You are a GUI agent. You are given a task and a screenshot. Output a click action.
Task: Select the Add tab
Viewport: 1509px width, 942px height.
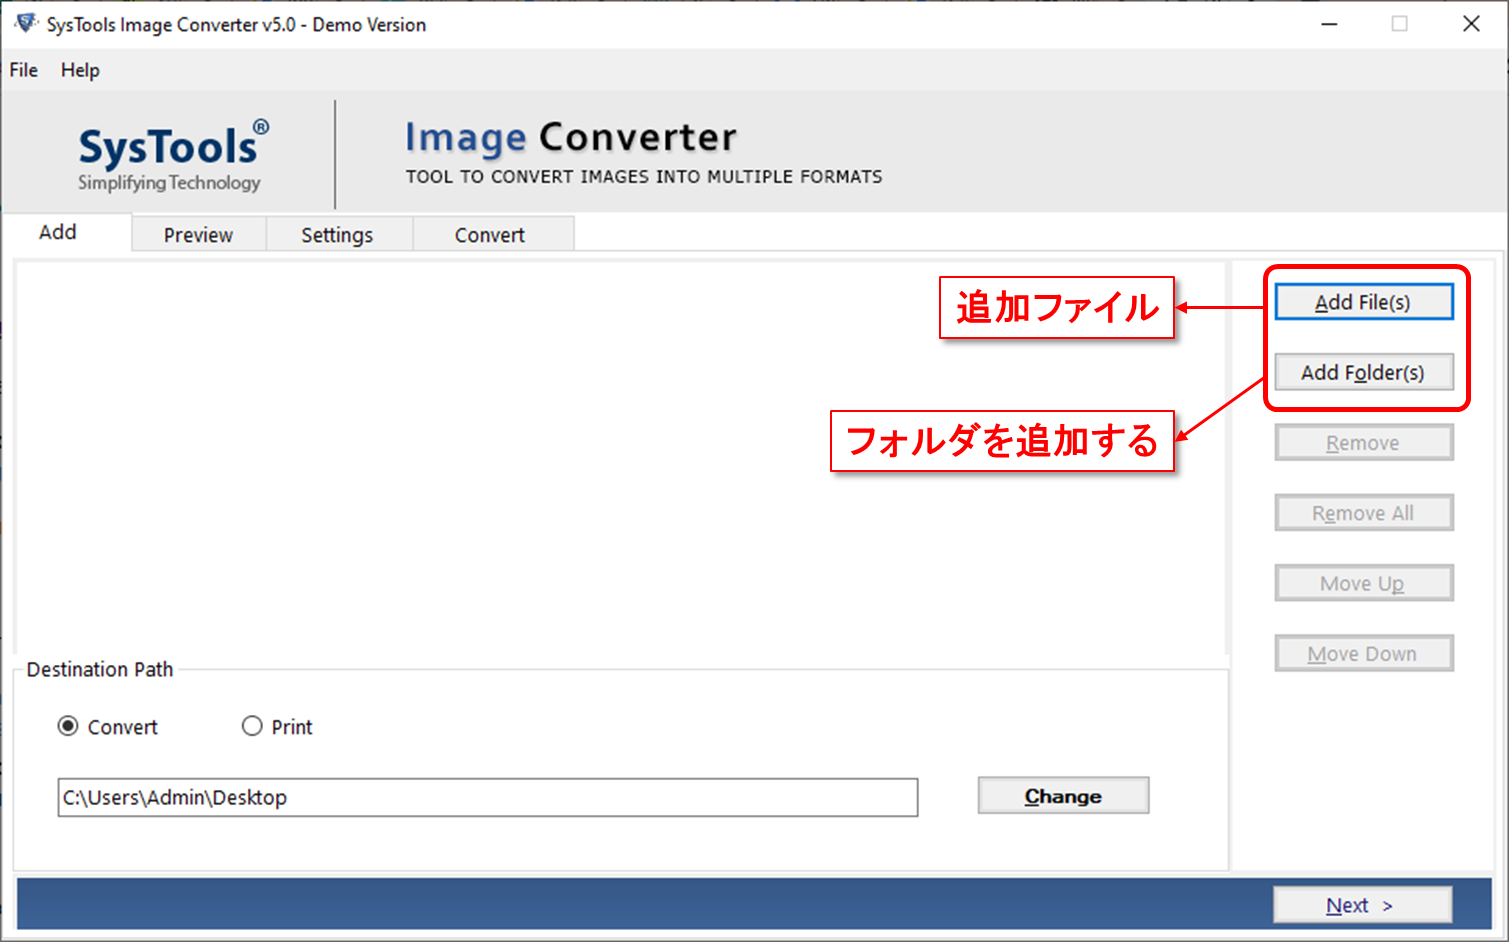tap(57, 231)
